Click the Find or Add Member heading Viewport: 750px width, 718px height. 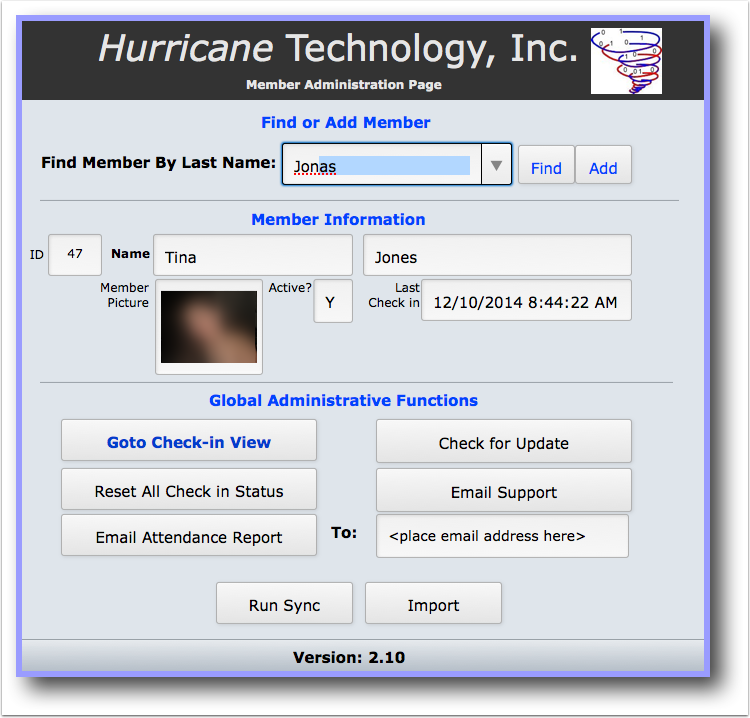point(346,122)
